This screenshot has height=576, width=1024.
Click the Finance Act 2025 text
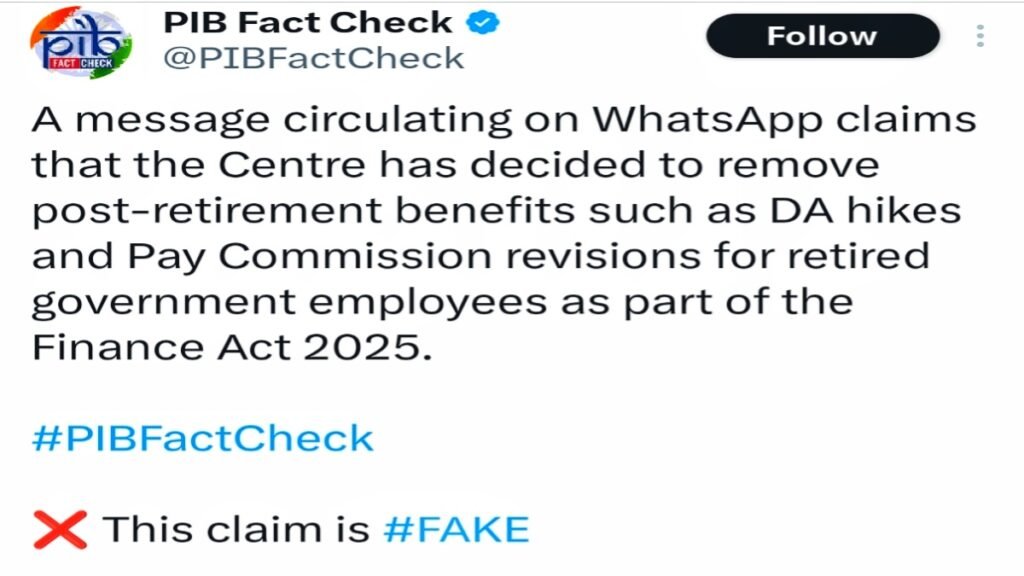coord(231,347)
